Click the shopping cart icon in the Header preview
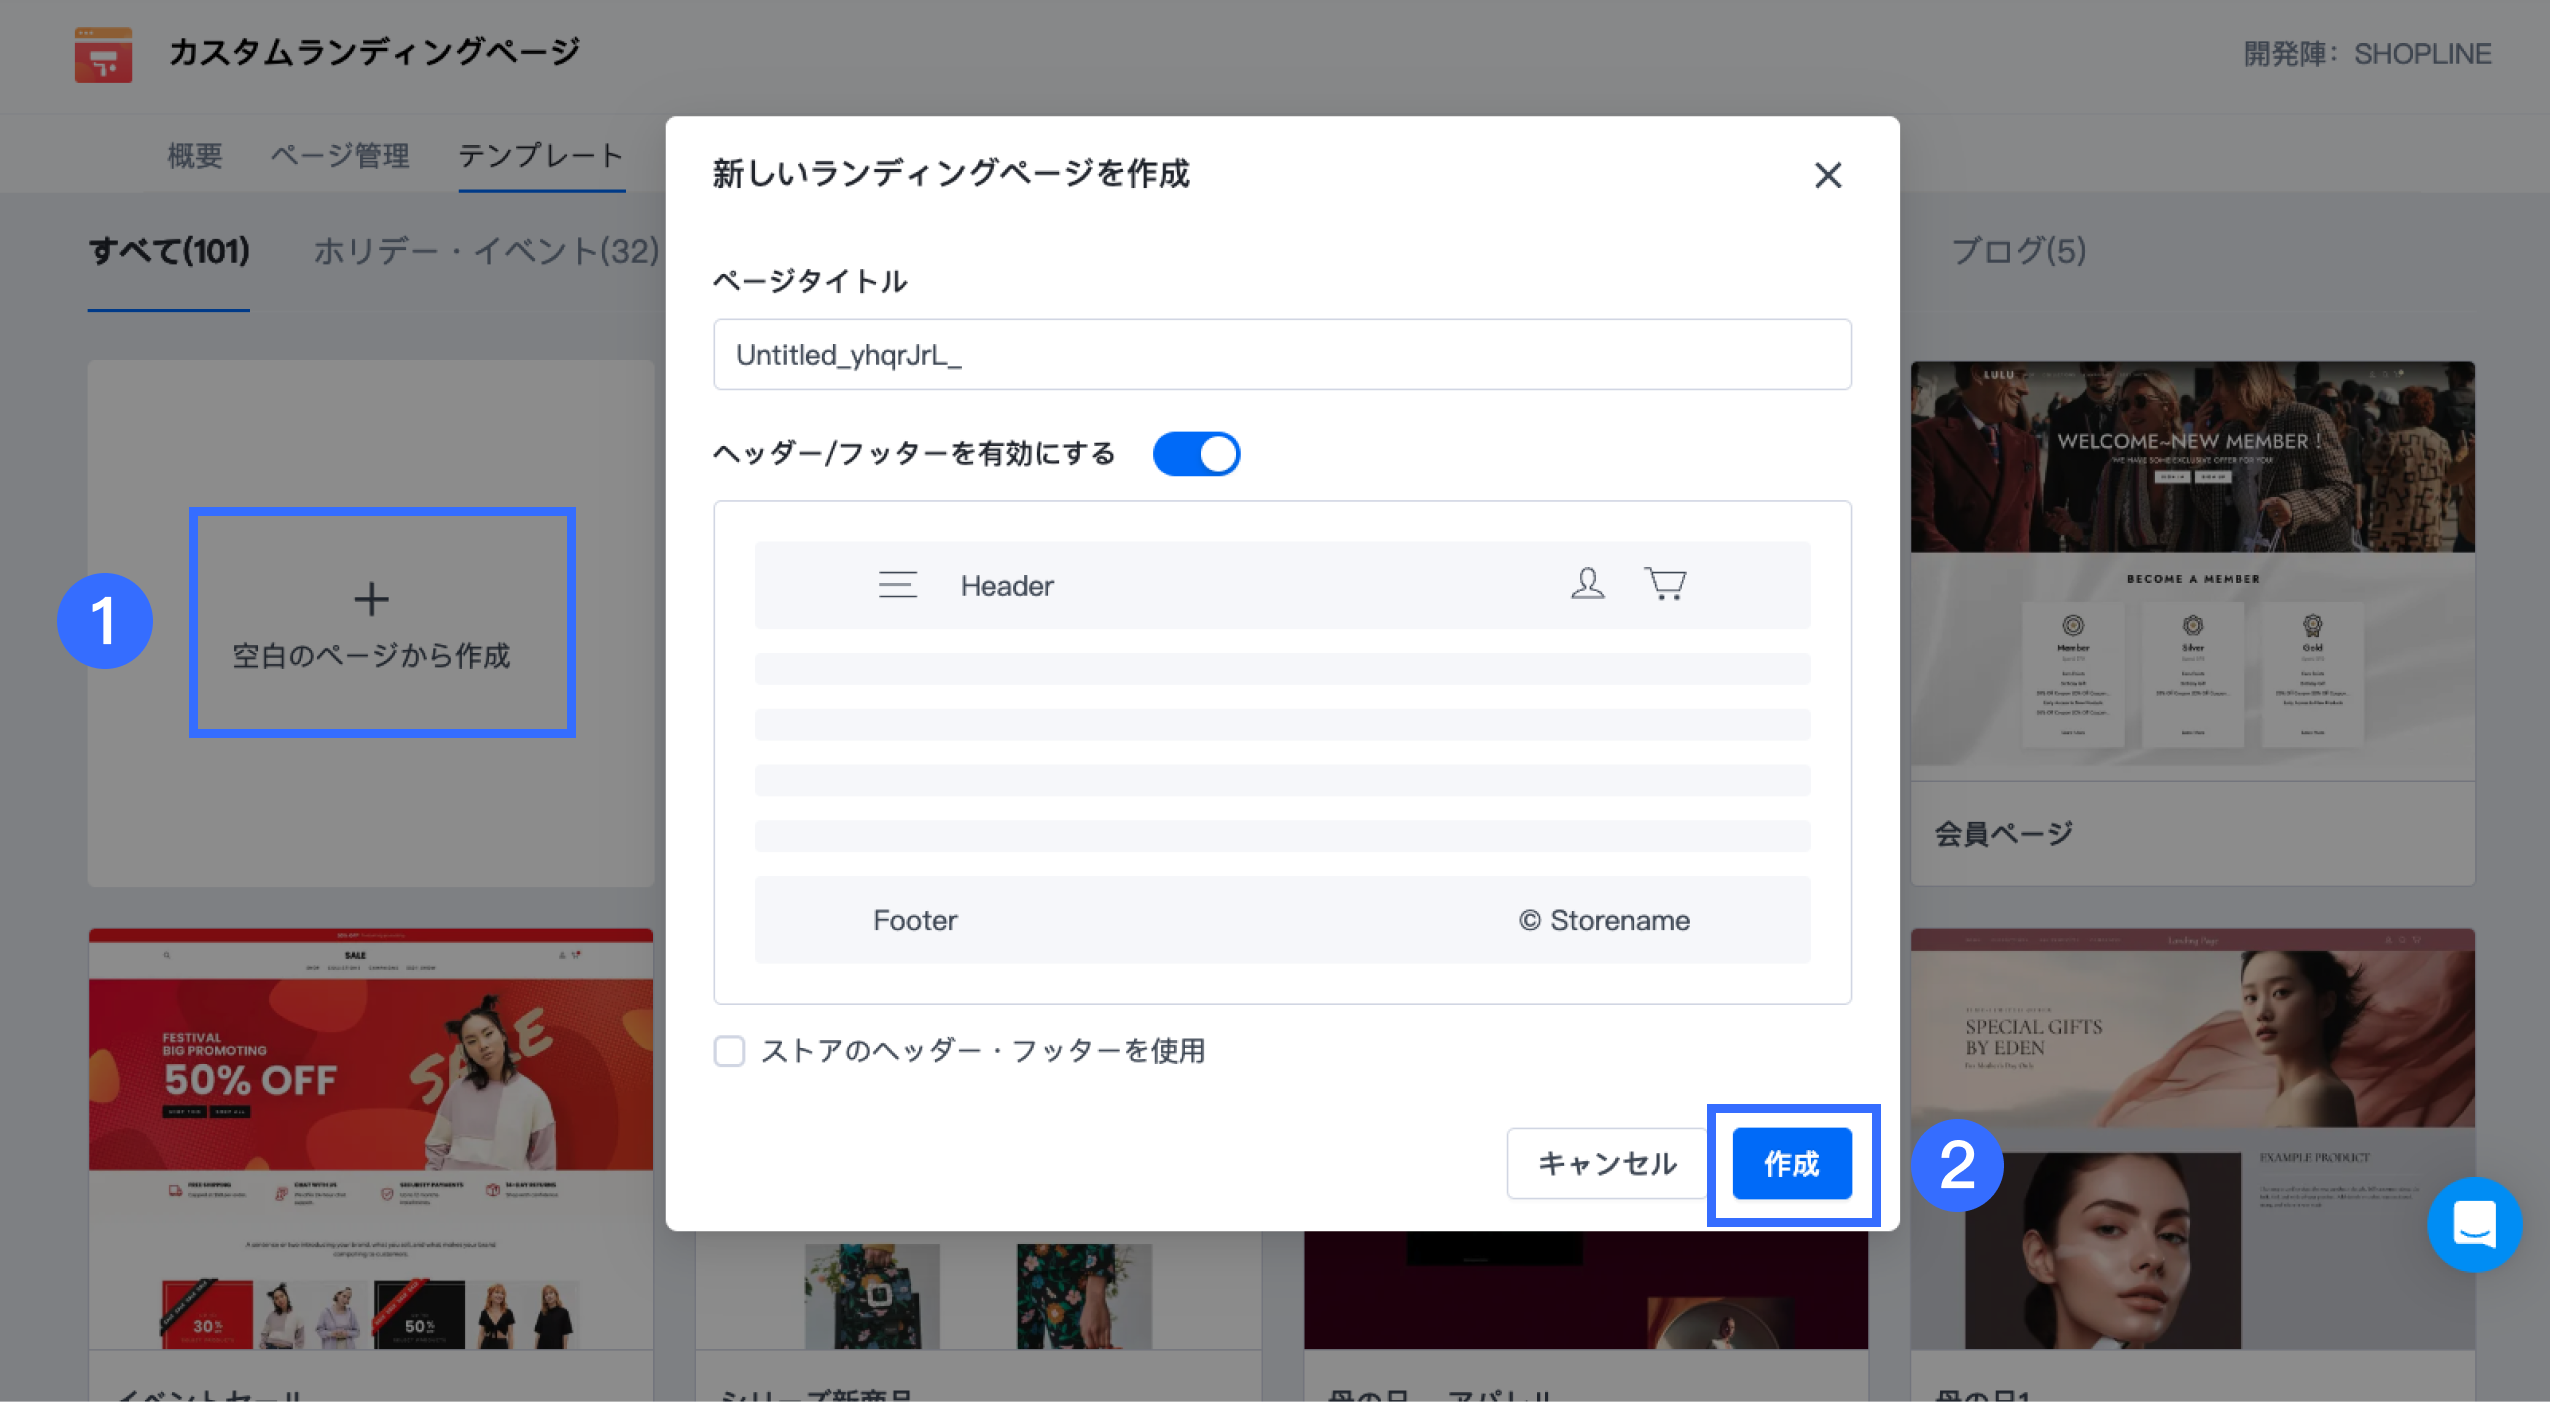This screenshot has width=2550, height=1402. click(x=1665, y=583)
